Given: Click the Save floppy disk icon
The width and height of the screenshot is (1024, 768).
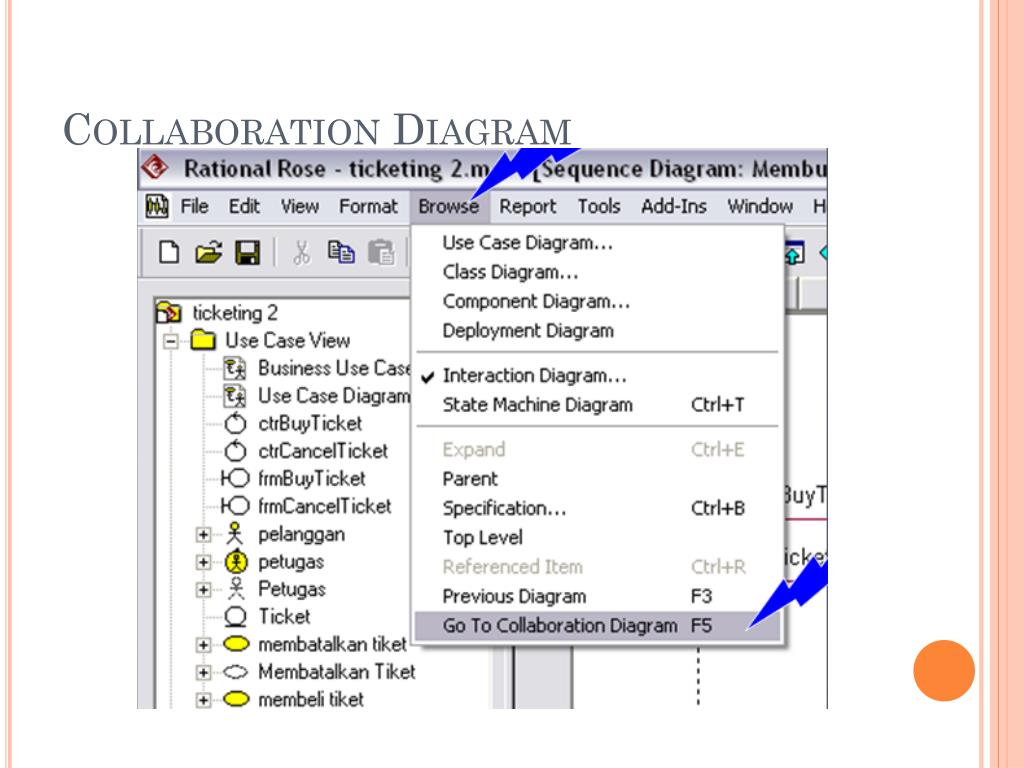Looking at the screenshot, I should [248, 252].
